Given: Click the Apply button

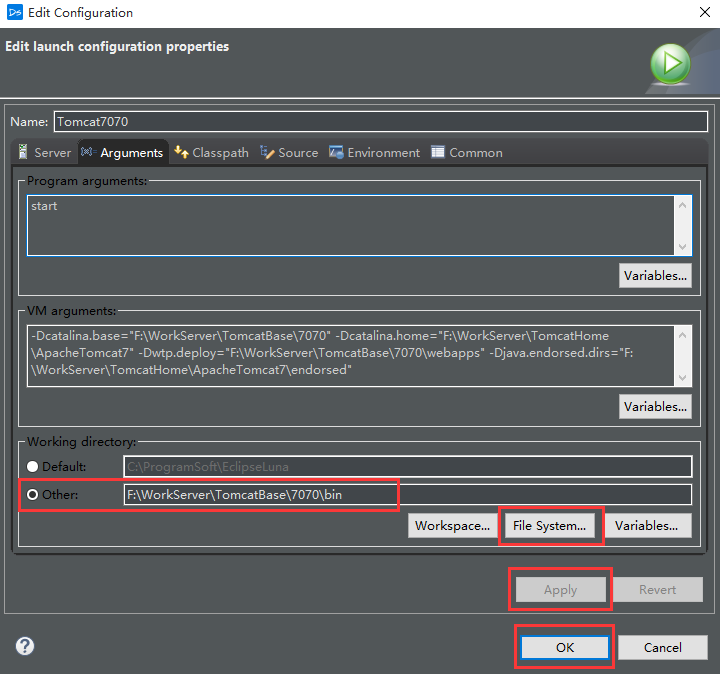Looking at the screenshot, I should [x=561, y=590].
